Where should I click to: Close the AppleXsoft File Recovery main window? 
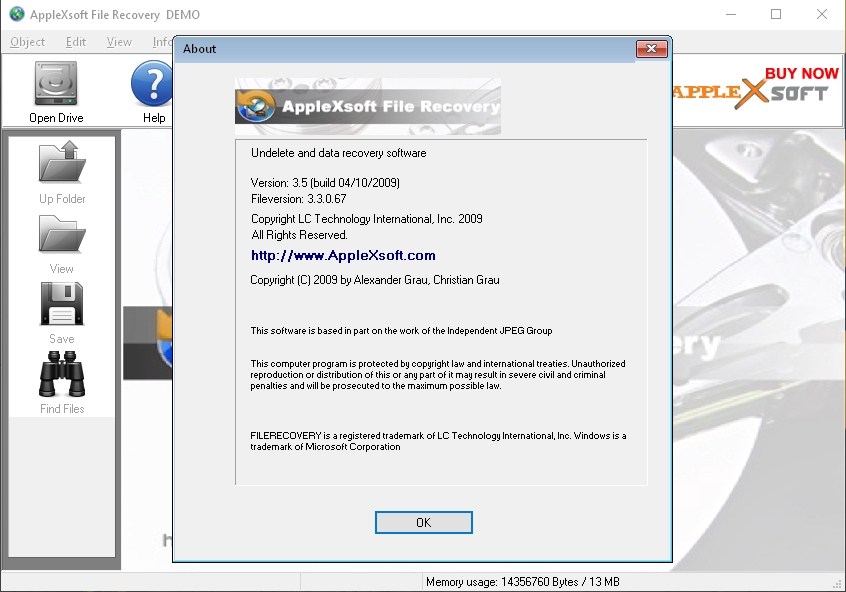(x=822, y=15)
